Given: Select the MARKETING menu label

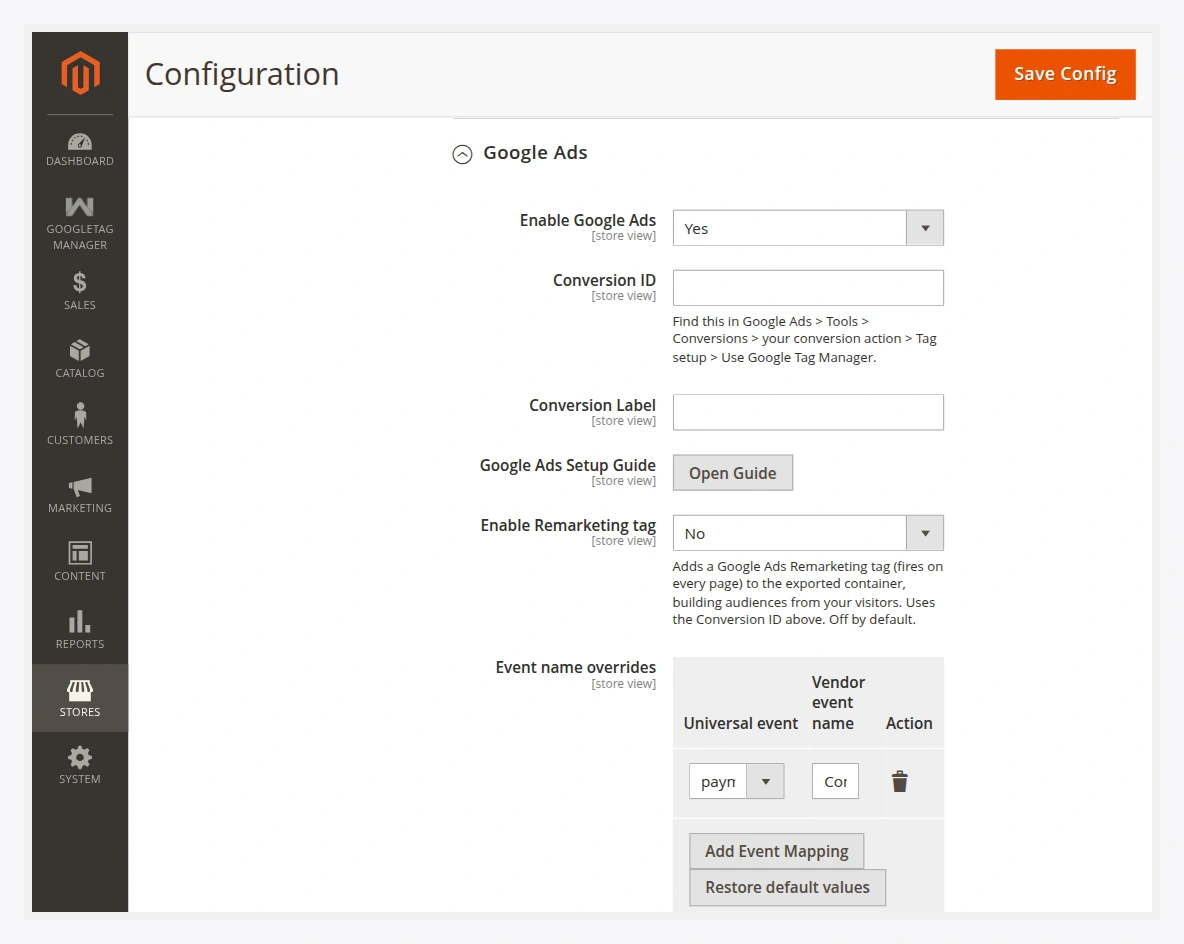Looking at the screenshot, I should [x=80, y=508].
